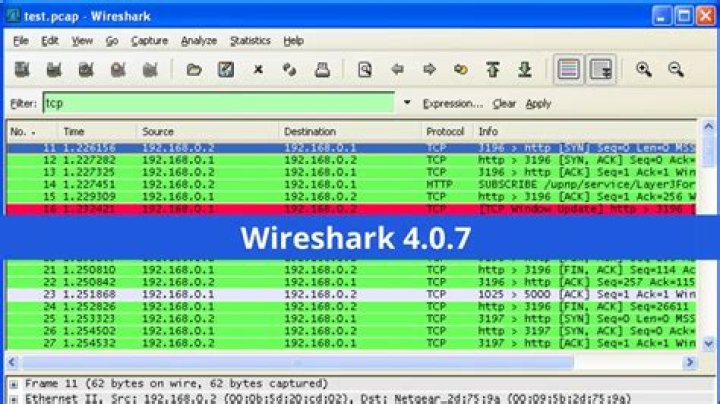
Task: Open a capture file with folder icon
Action: click(194, 70)
